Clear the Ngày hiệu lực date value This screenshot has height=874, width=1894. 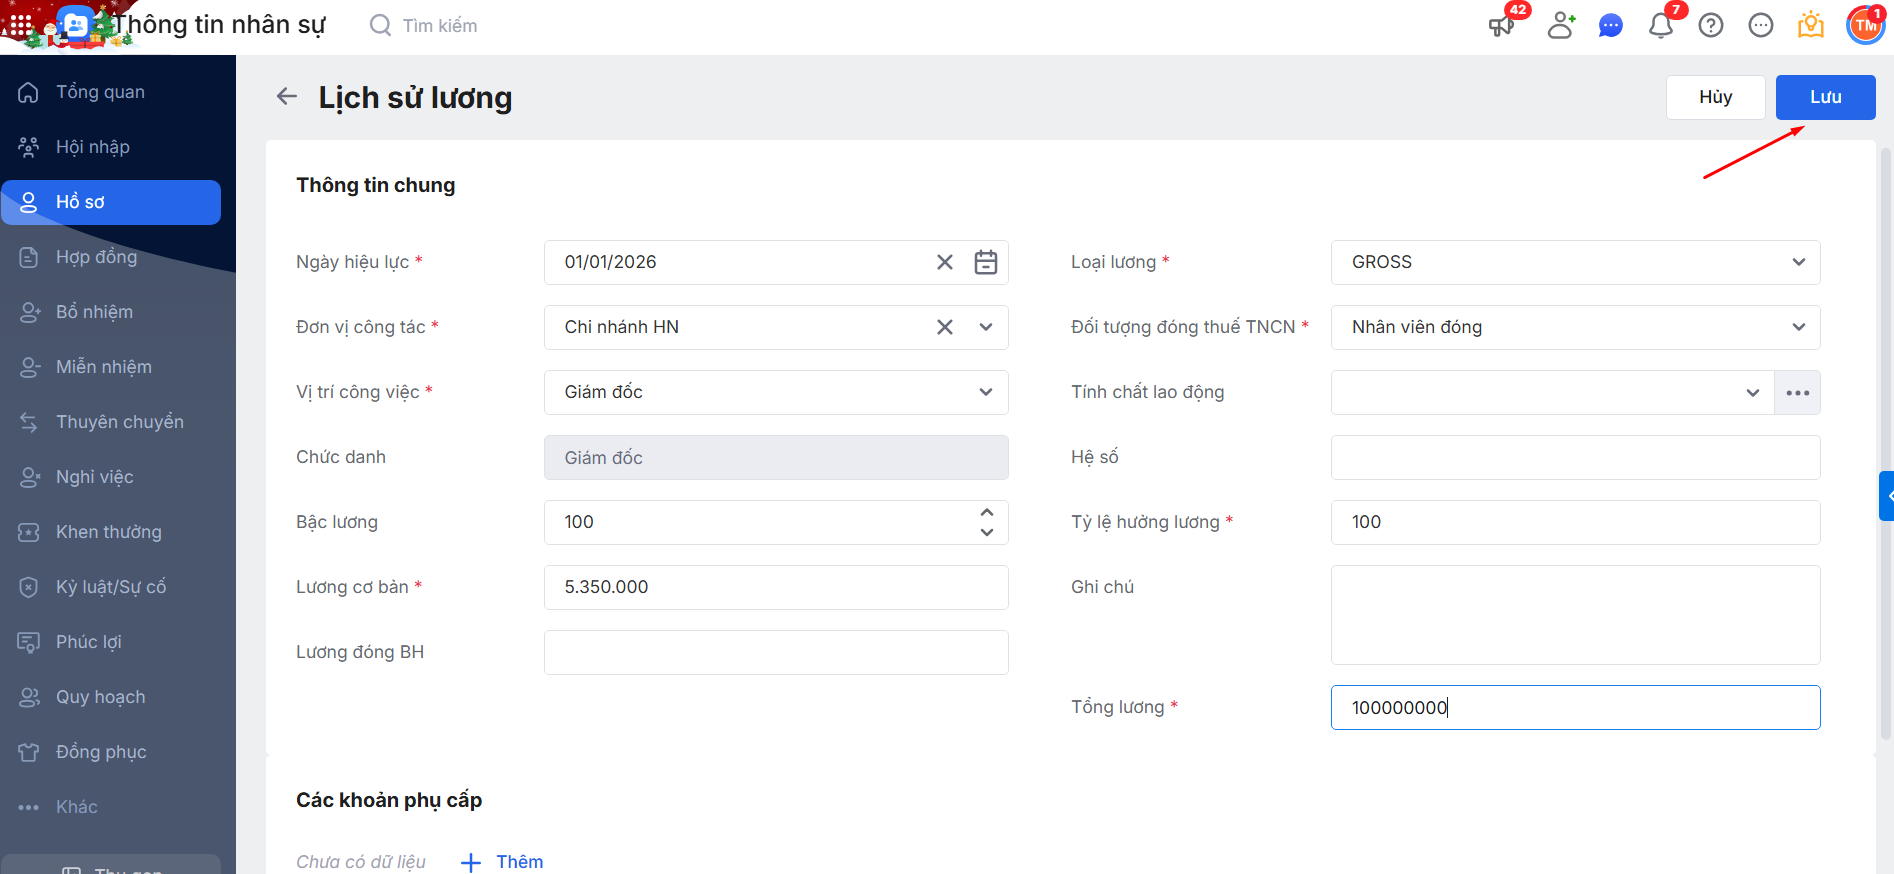point(944,262)
